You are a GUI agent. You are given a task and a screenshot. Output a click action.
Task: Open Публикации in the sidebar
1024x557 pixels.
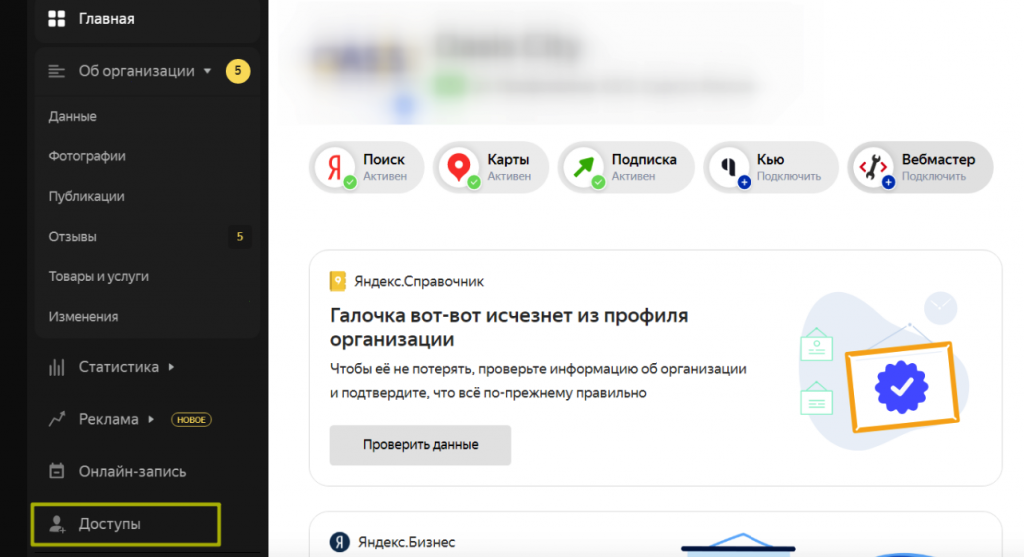86,197
